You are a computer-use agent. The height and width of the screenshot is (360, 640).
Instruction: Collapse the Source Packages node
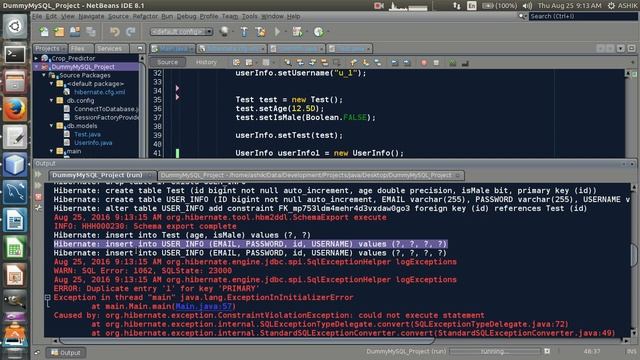tap(44, 76)
